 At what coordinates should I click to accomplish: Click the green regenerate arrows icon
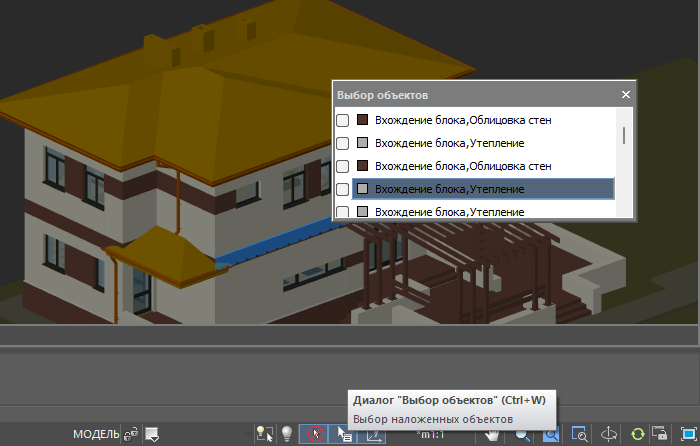coord(638,433)
